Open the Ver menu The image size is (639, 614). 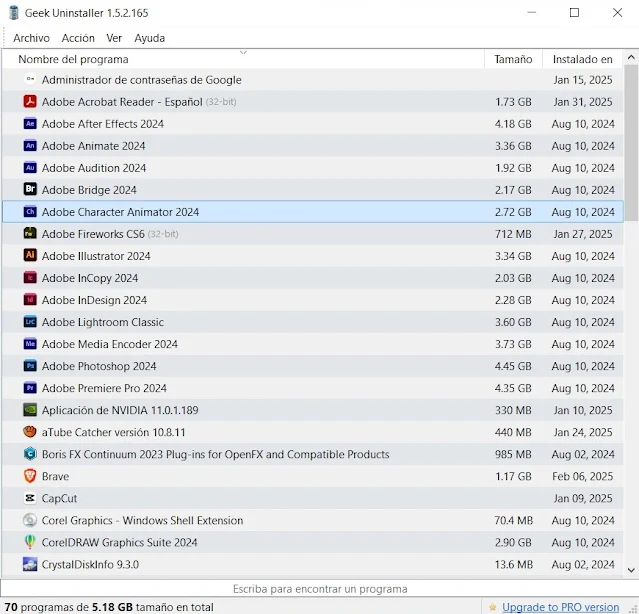click(114, 38)
